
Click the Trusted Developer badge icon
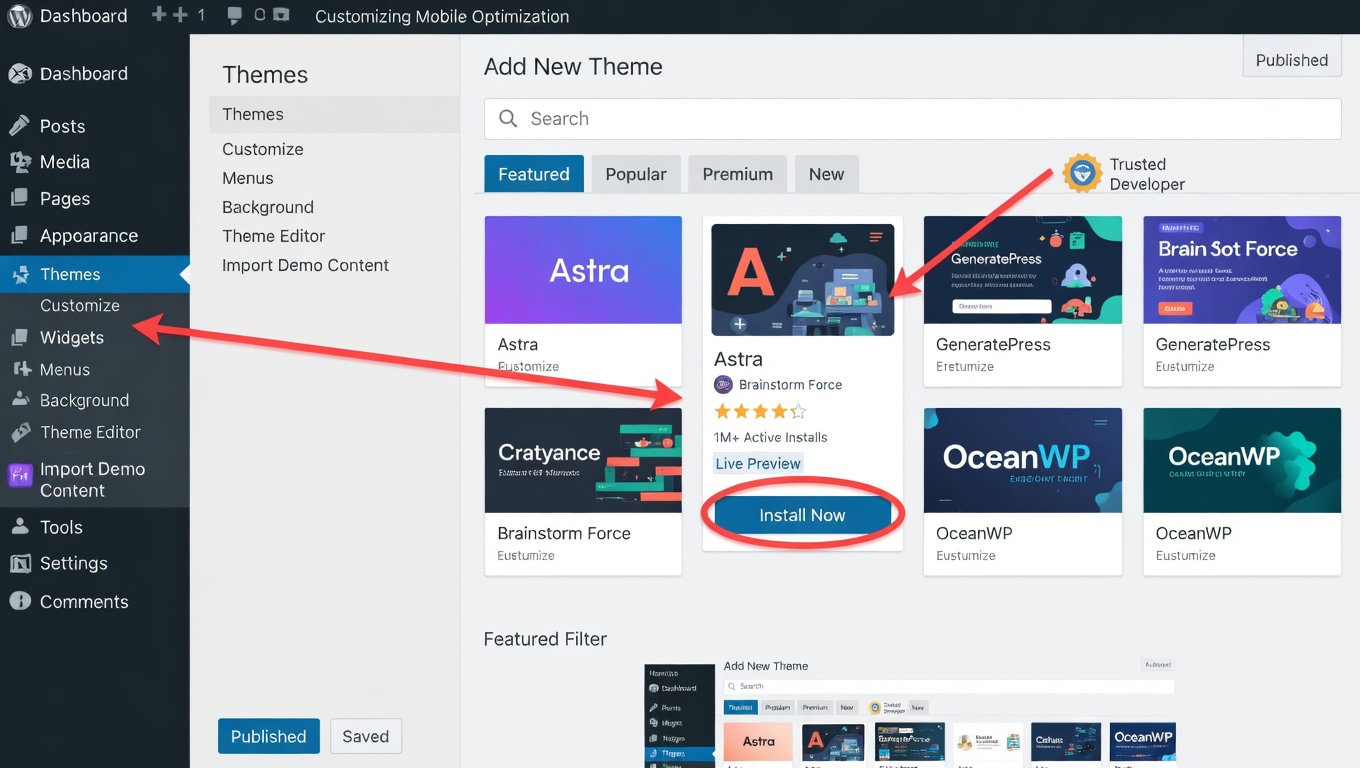tap(1081, 173)
